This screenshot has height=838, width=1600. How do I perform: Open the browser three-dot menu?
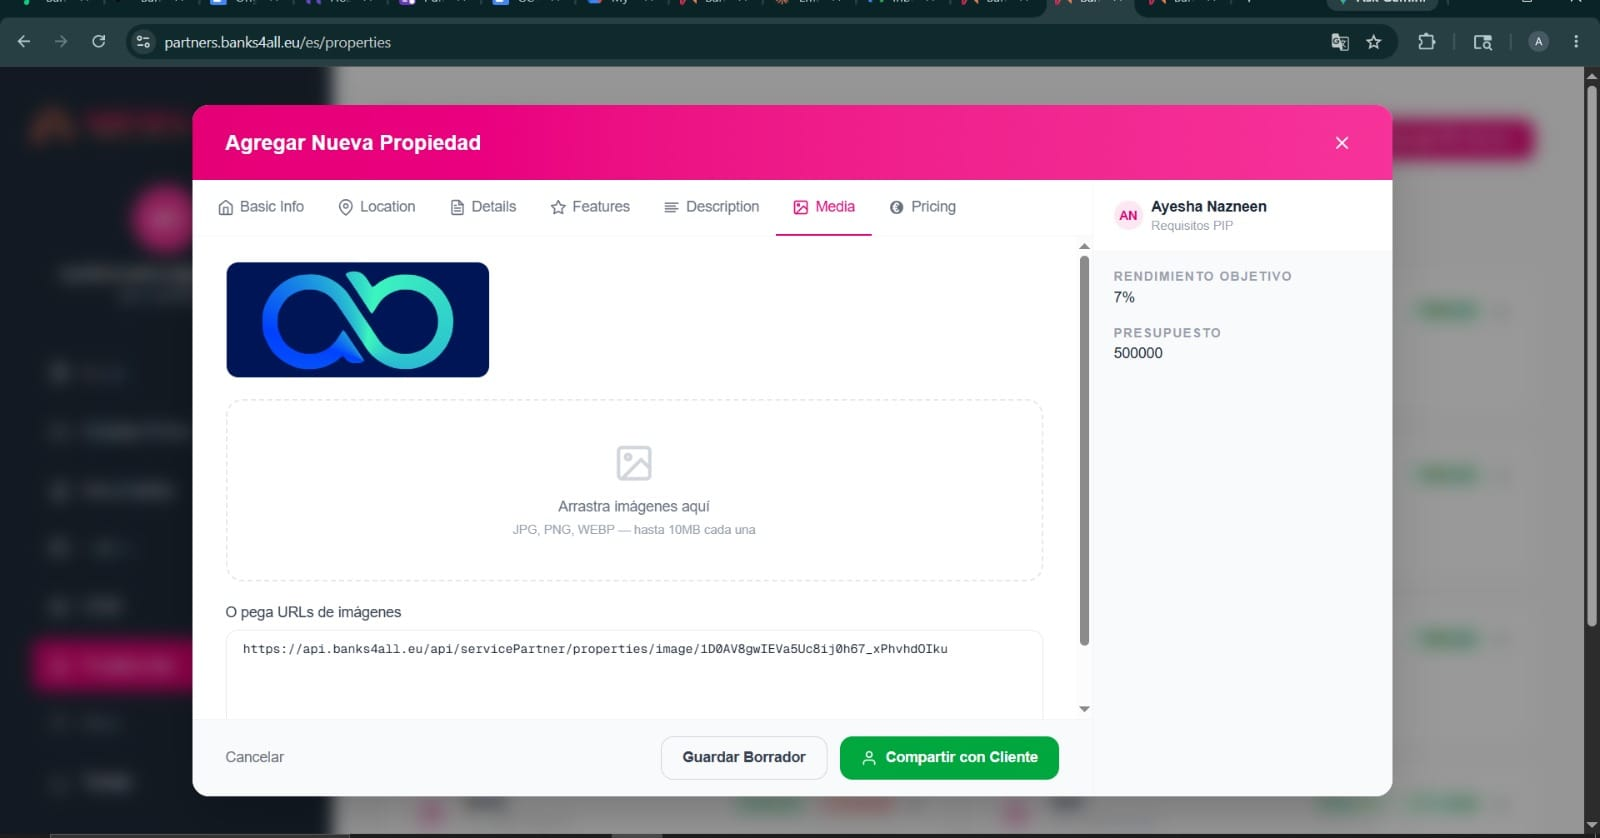click(x=1576, y=42)
